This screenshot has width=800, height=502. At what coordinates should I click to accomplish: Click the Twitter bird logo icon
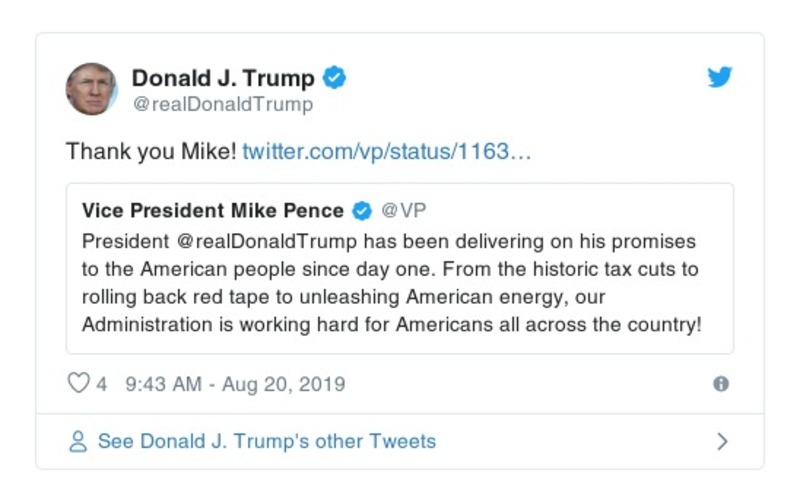720,77
